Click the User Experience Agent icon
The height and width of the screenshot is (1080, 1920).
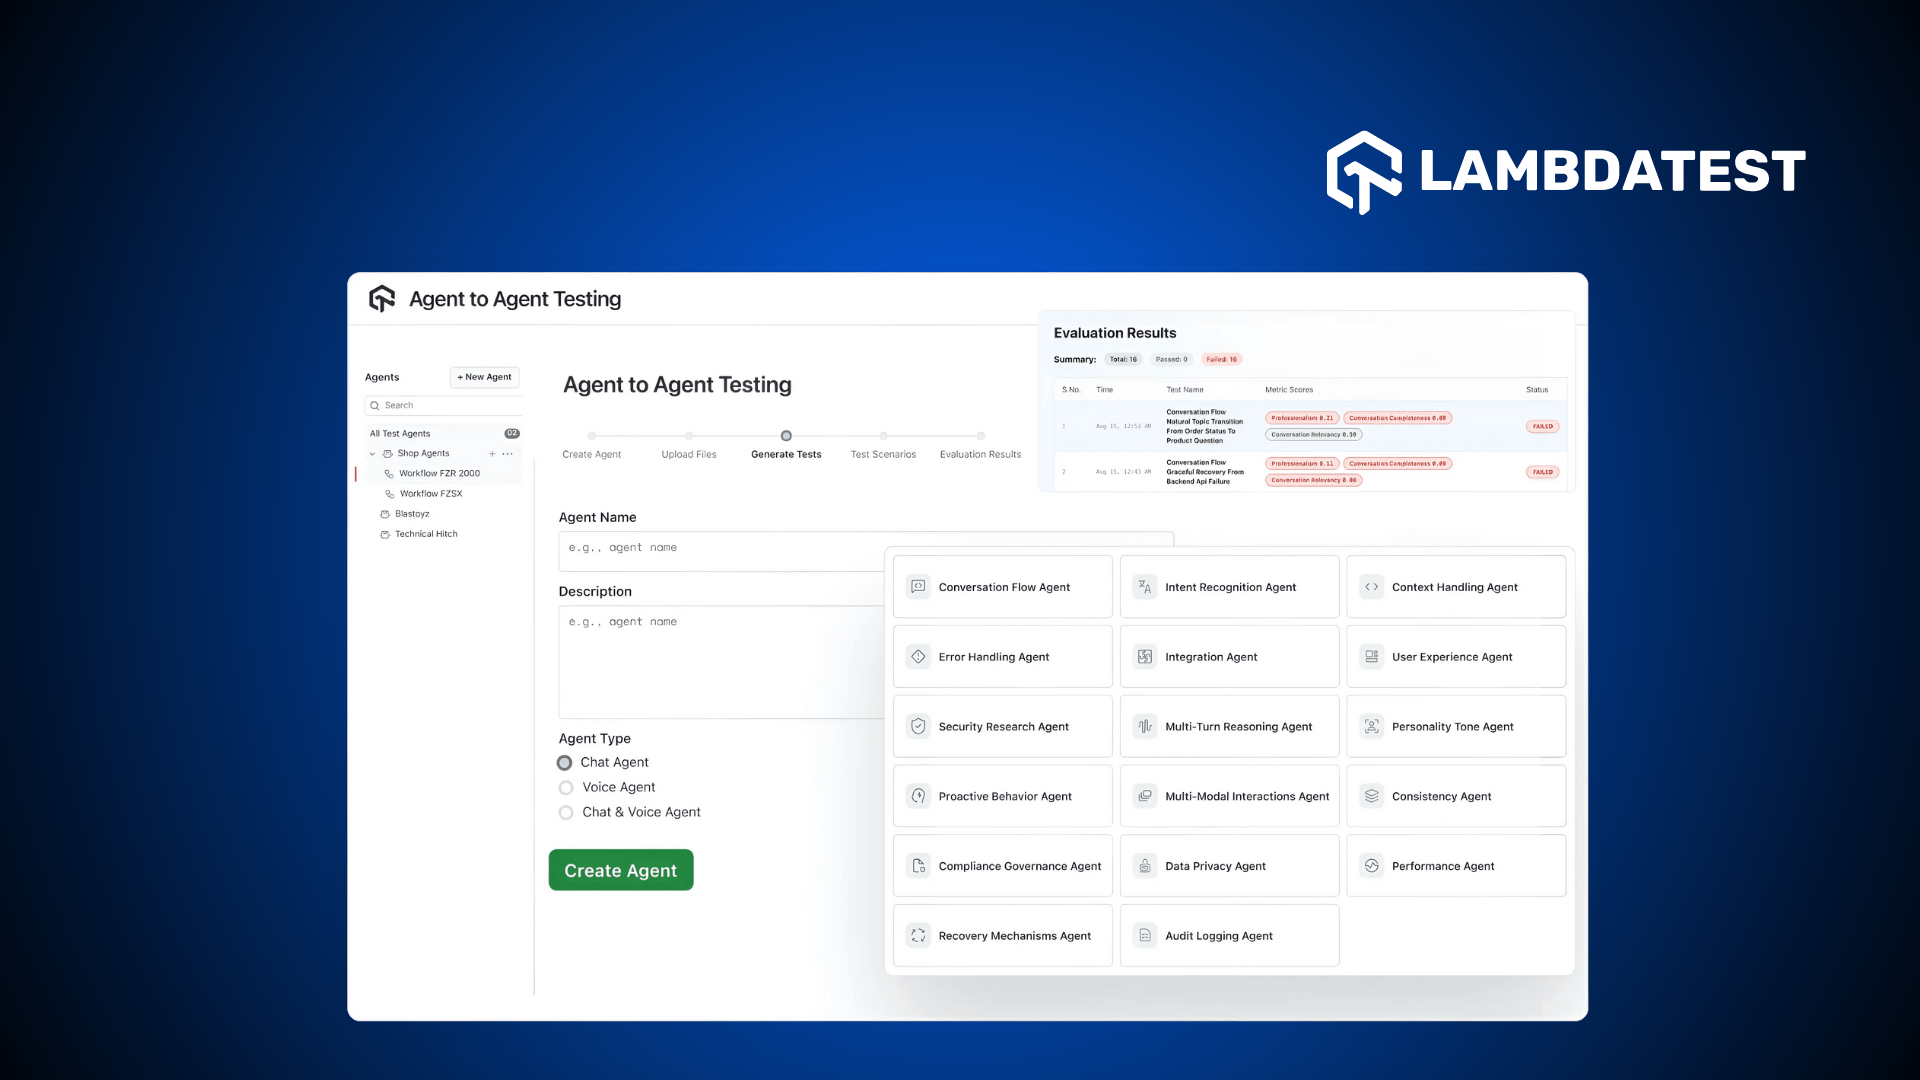1372,657
